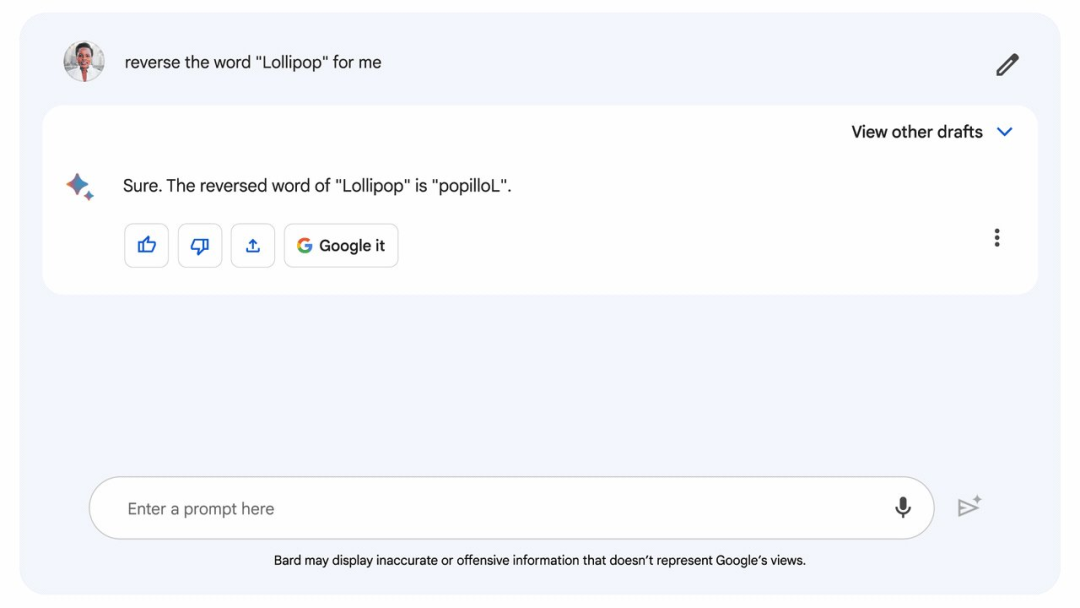Expand drafts with the blue chevron

(1005, 132)
